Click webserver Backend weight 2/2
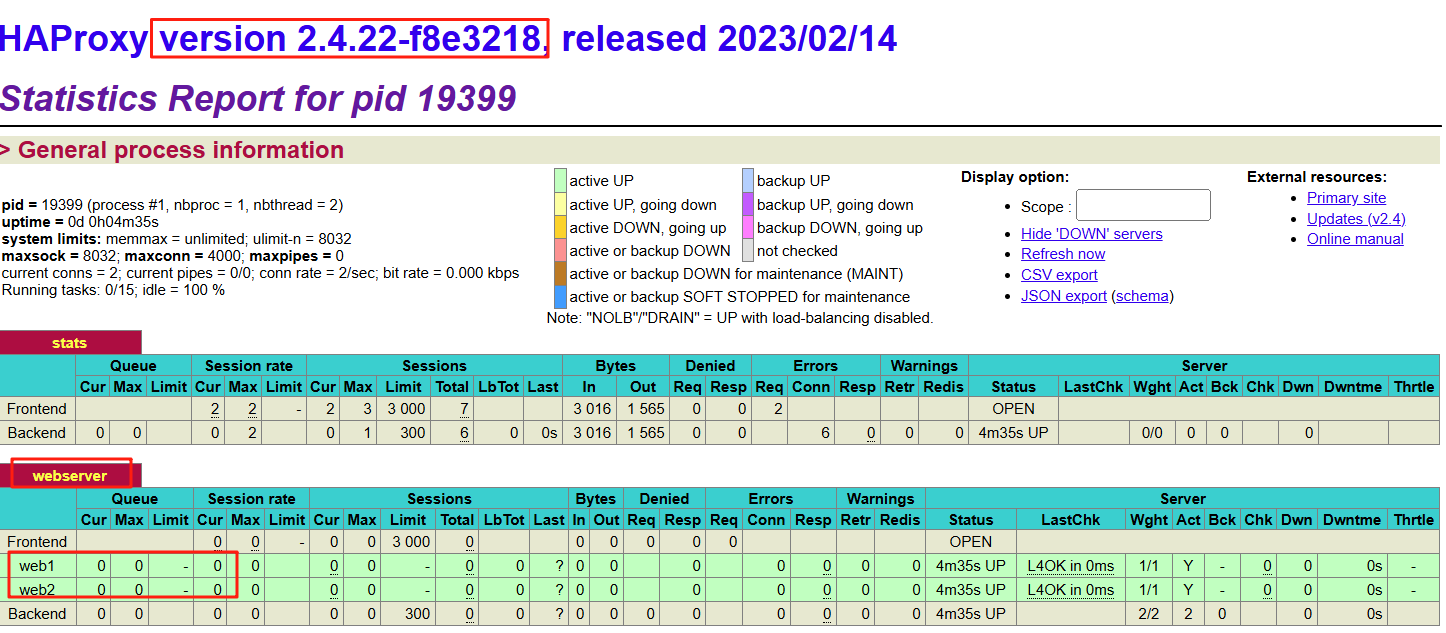The height and width of the screenshot is (633, 1446). tap(1148, 613)
